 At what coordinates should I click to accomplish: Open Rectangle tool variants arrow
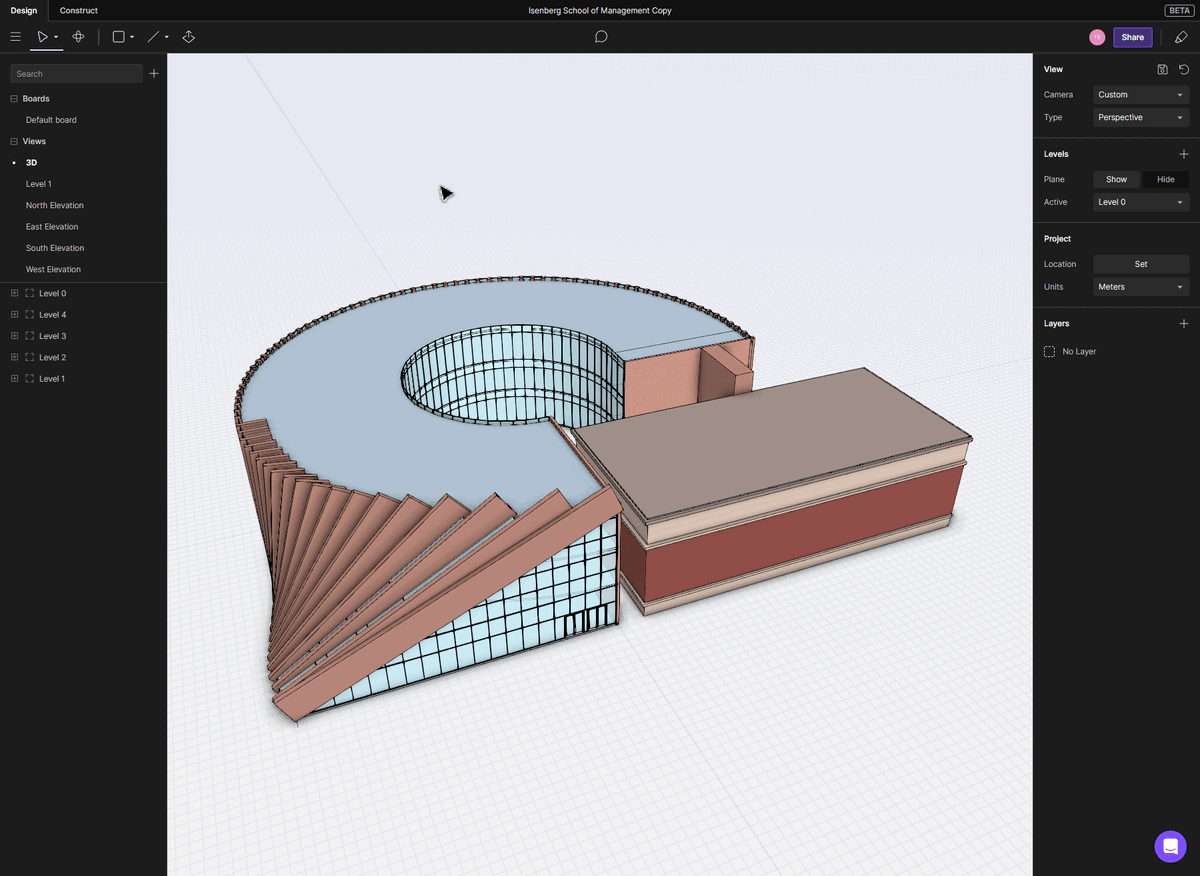coord(132,37)
